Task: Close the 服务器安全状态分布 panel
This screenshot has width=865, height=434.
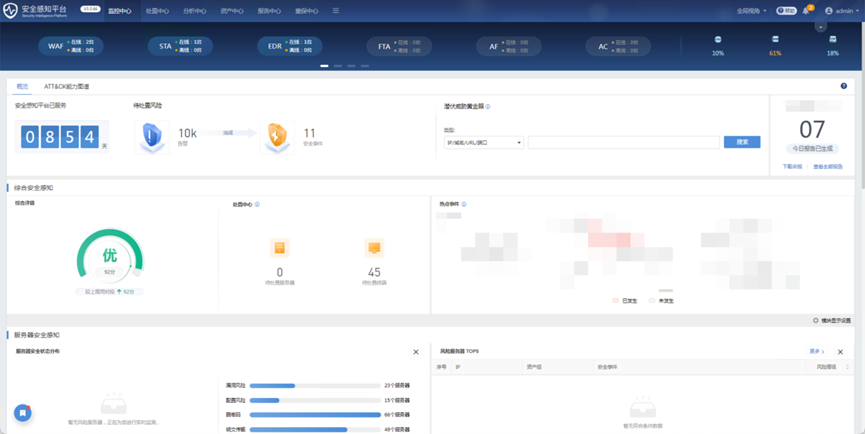Action: coord(416,352)
